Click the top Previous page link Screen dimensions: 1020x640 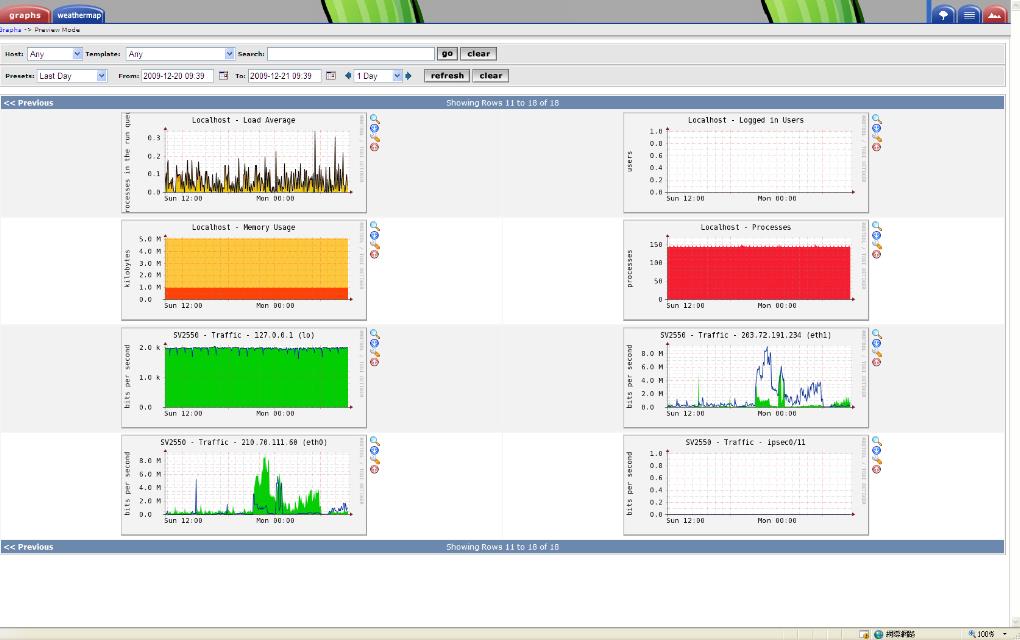tap(28, 103)
